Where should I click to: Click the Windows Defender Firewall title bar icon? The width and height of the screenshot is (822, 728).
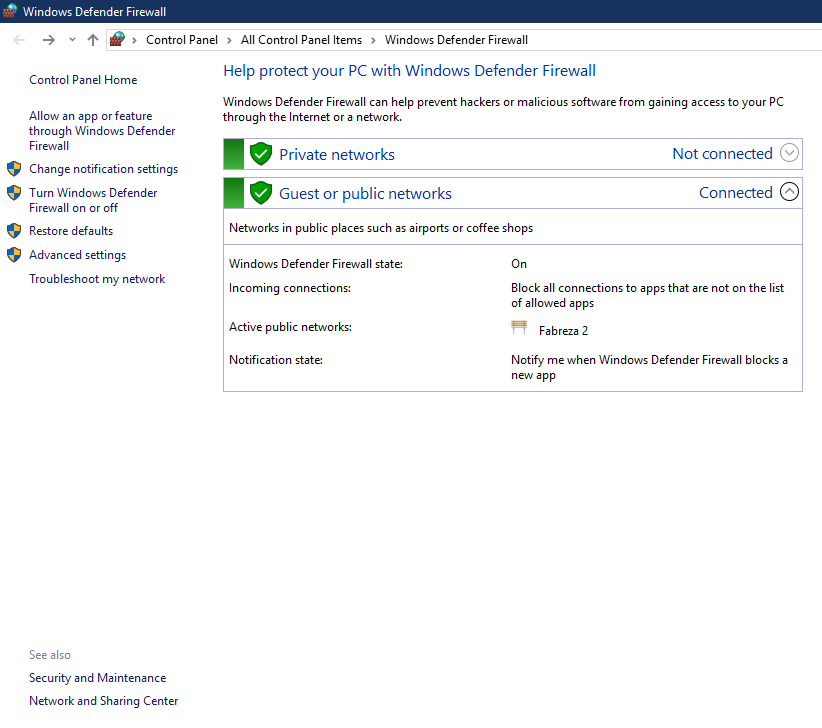pos(10,11)
